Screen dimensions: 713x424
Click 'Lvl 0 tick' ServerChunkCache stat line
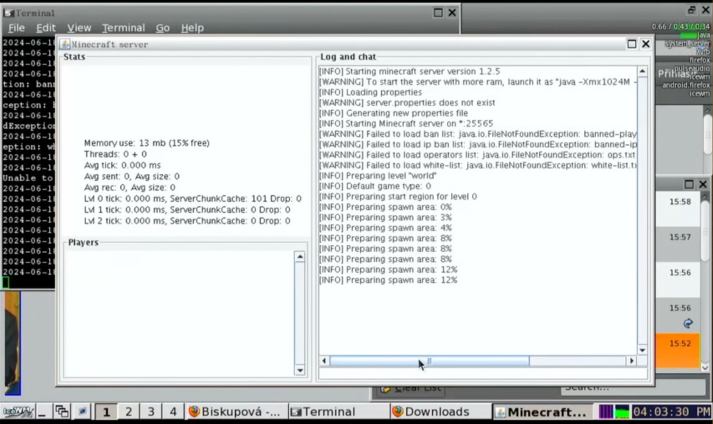(x=192, y=199)
